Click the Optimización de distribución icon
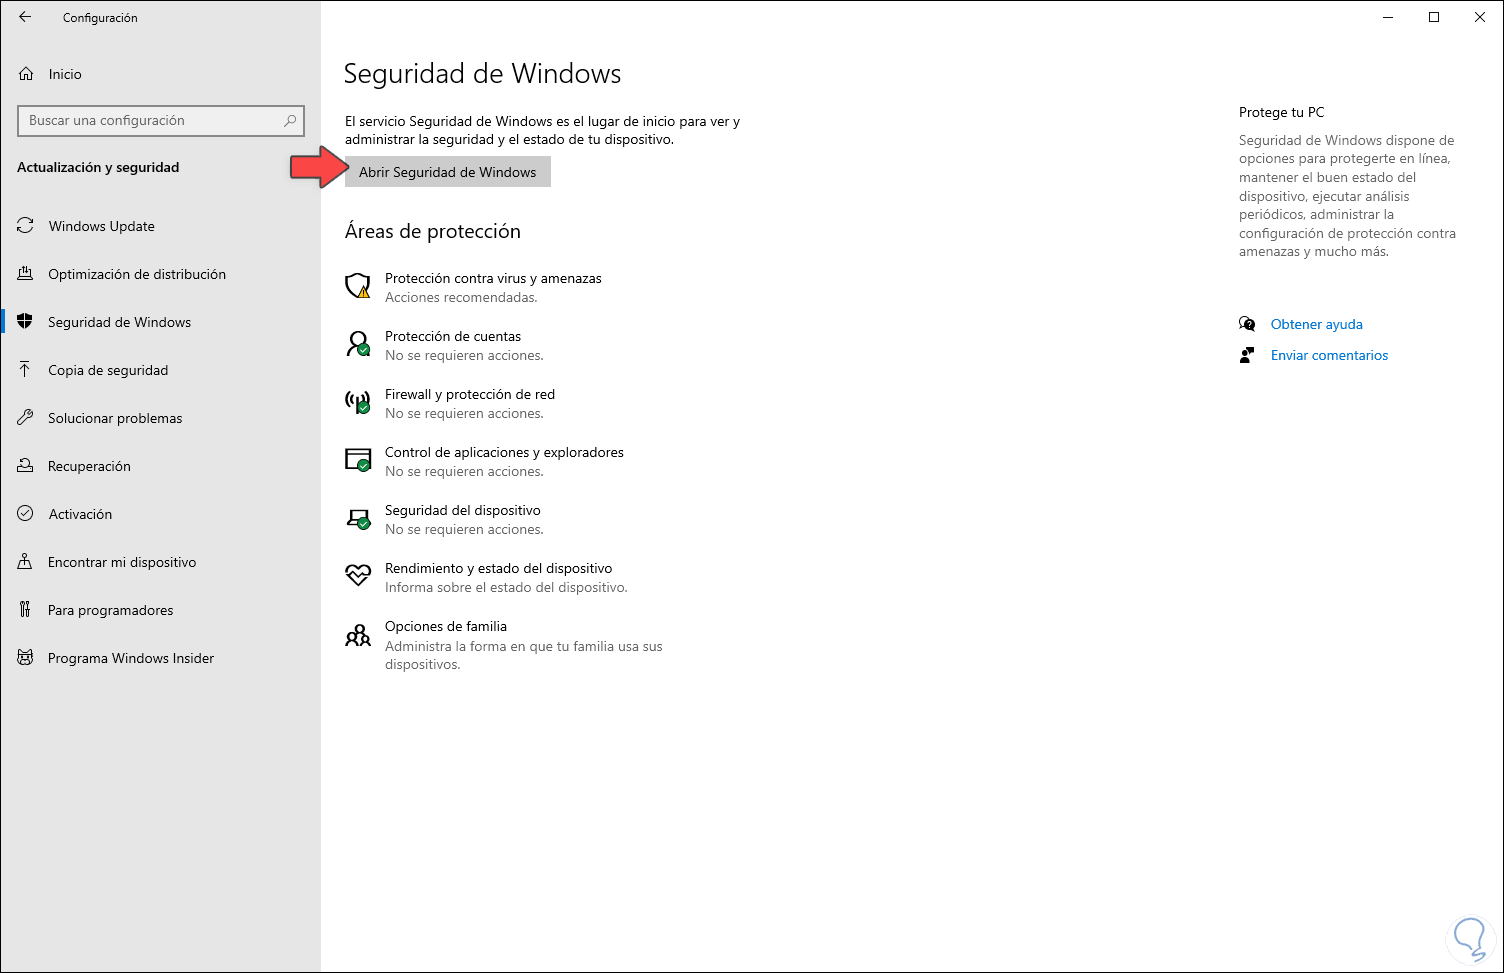Viewport: 1504px width, 973px height. (x=26, y=274)
